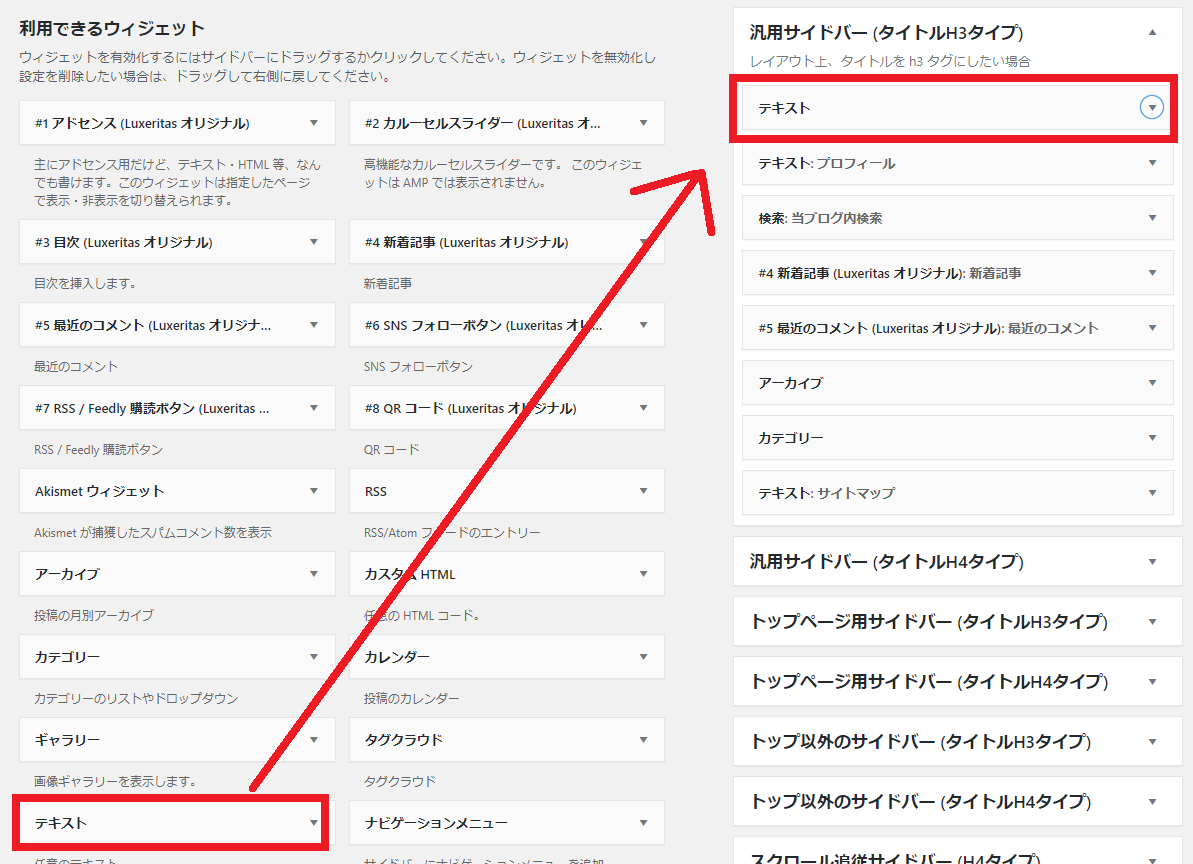Expand the テキスト: サイトマップ widget arrow
The image size is (1193, 864).
point(1152,493)
